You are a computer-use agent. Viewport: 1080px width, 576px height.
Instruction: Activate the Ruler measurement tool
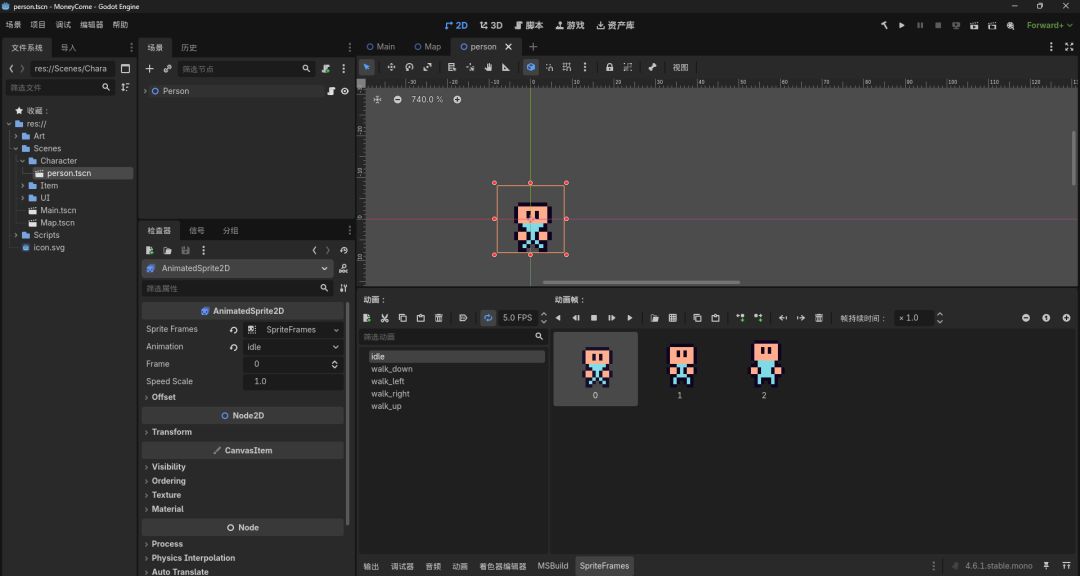pyautogui.click(x=506, y=67)
